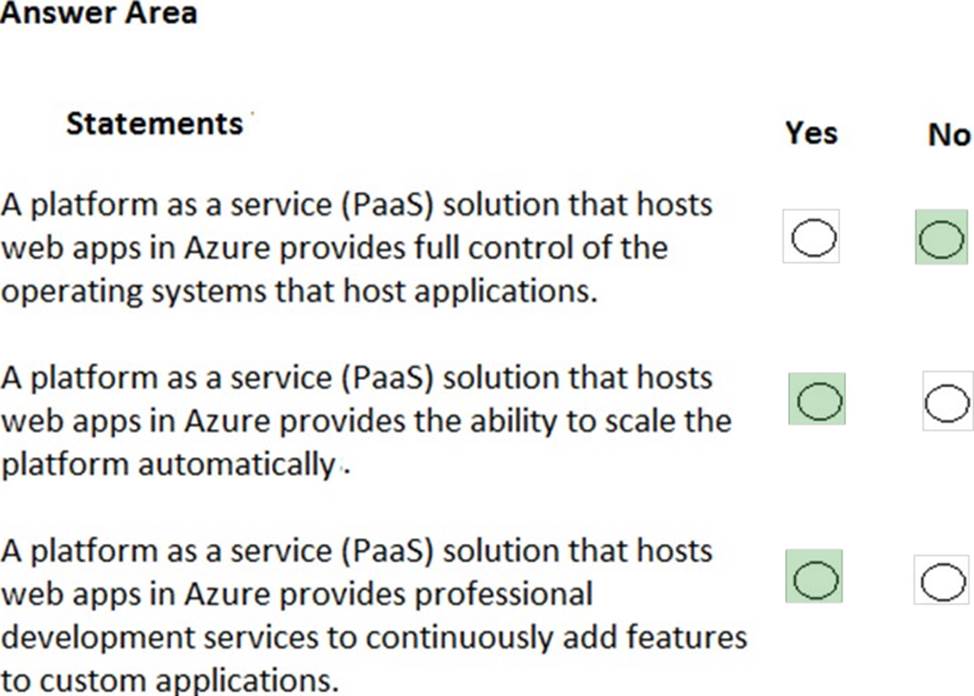Viewport: 974px width, 696px height.
Task: Choose No for the automatic scaling statement
Action: tap(946, 402)
